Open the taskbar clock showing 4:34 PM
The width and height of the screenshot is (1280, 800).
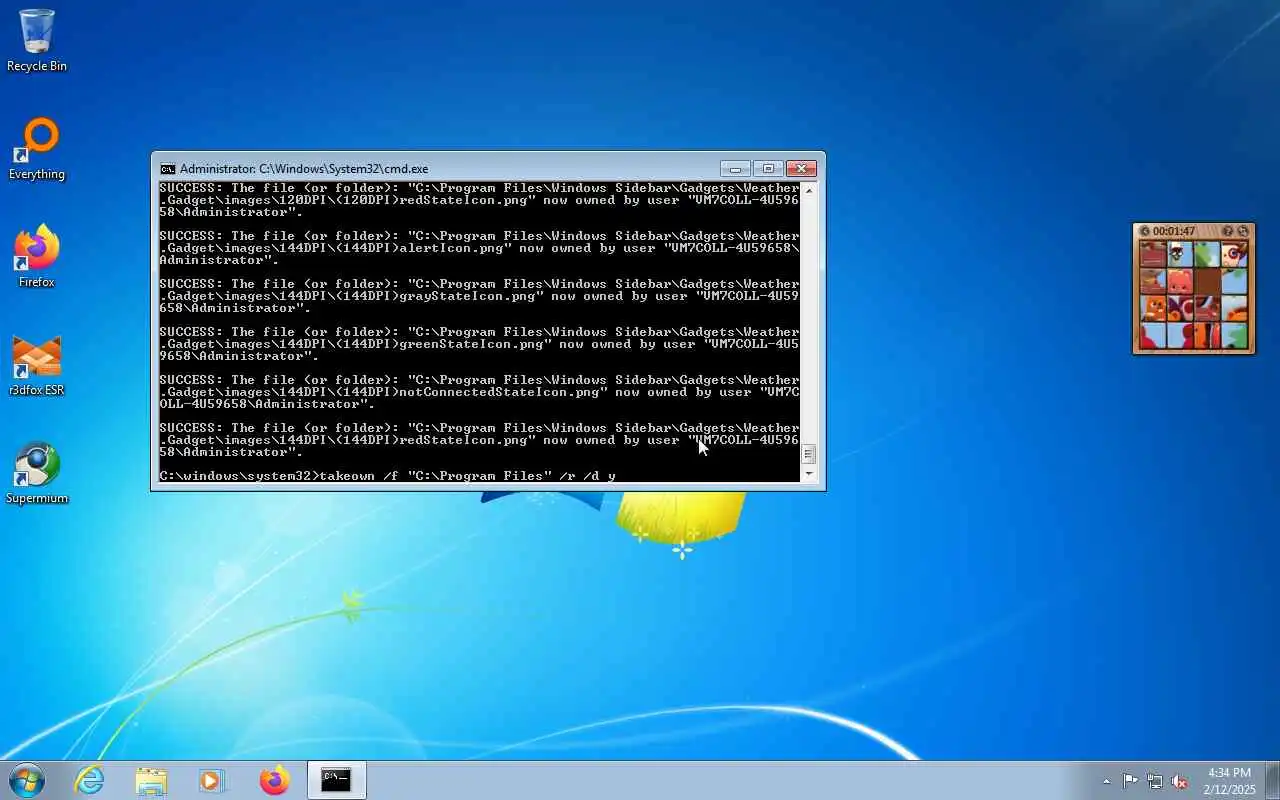click(1229, 781)
